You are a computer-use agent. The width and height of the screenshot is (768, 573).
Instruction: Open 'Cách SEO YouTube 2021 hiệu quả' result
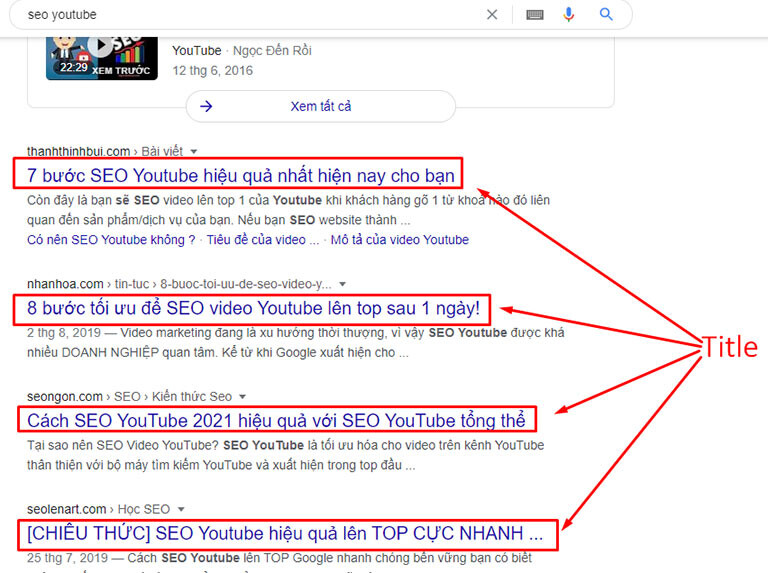[276, 420]
